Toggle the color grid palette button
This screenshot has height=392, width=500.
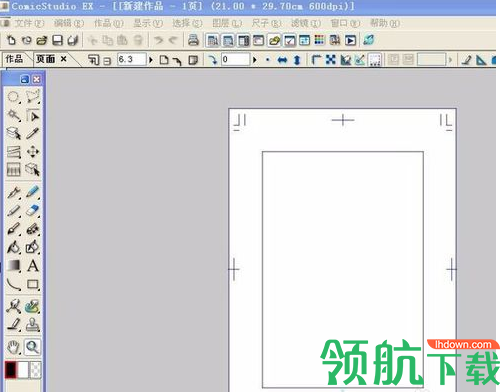(319, 40)
